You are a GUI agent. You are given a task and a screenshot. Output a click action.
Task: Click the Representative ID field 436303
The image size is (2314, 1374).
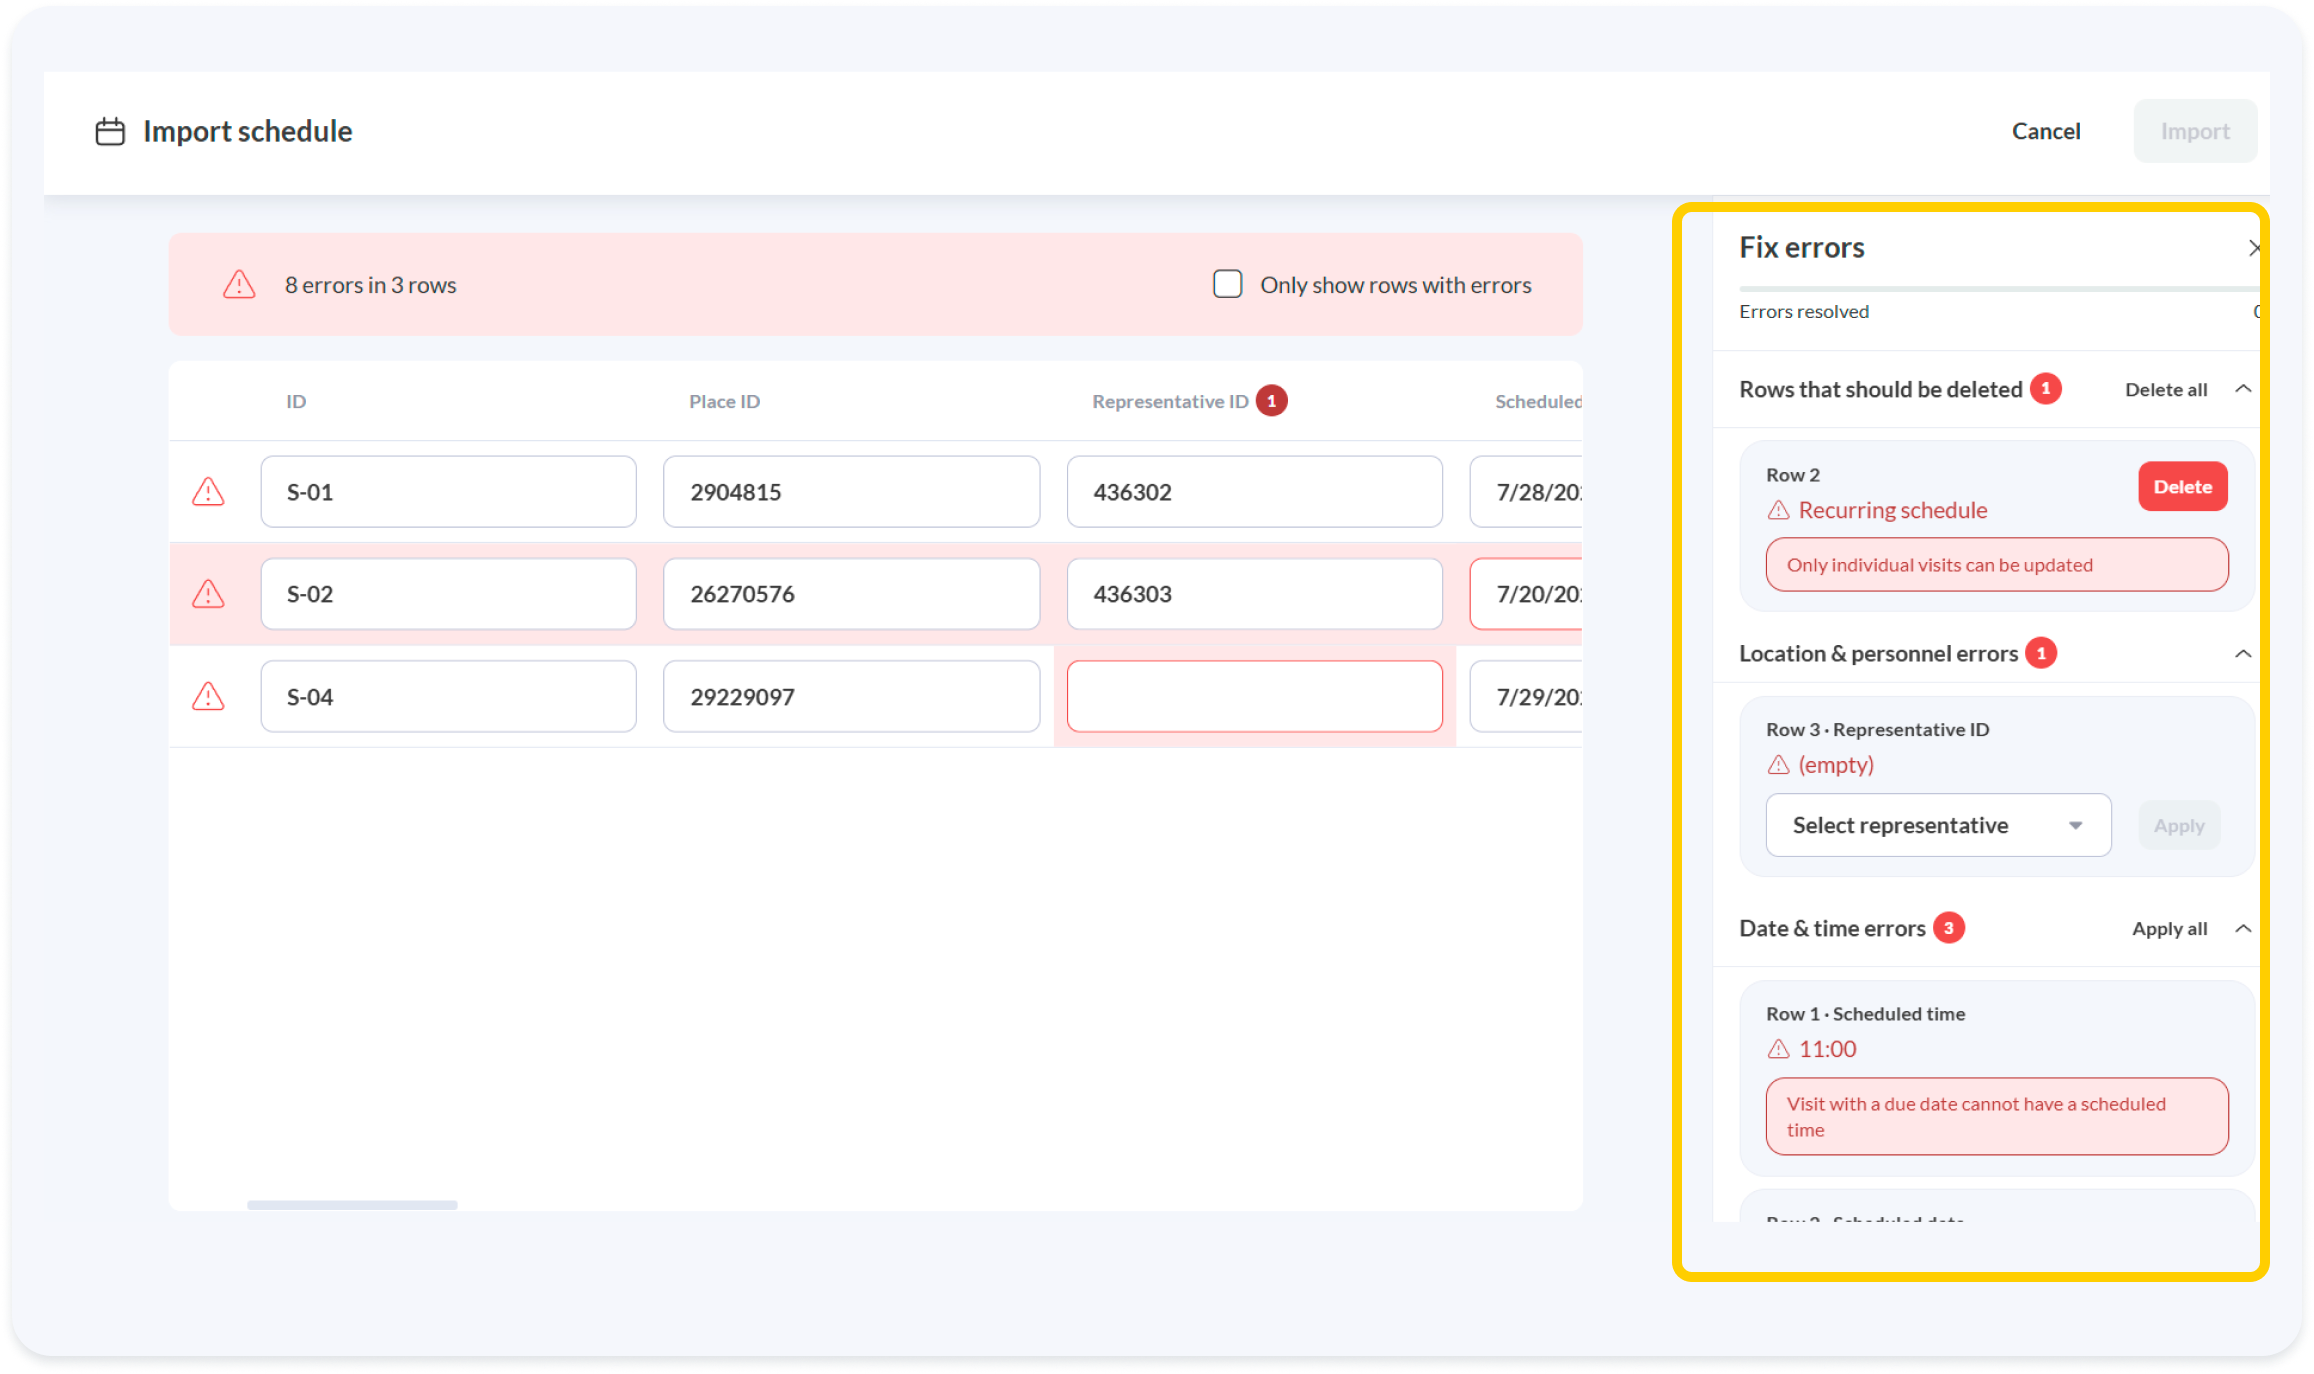(1254, 593)
